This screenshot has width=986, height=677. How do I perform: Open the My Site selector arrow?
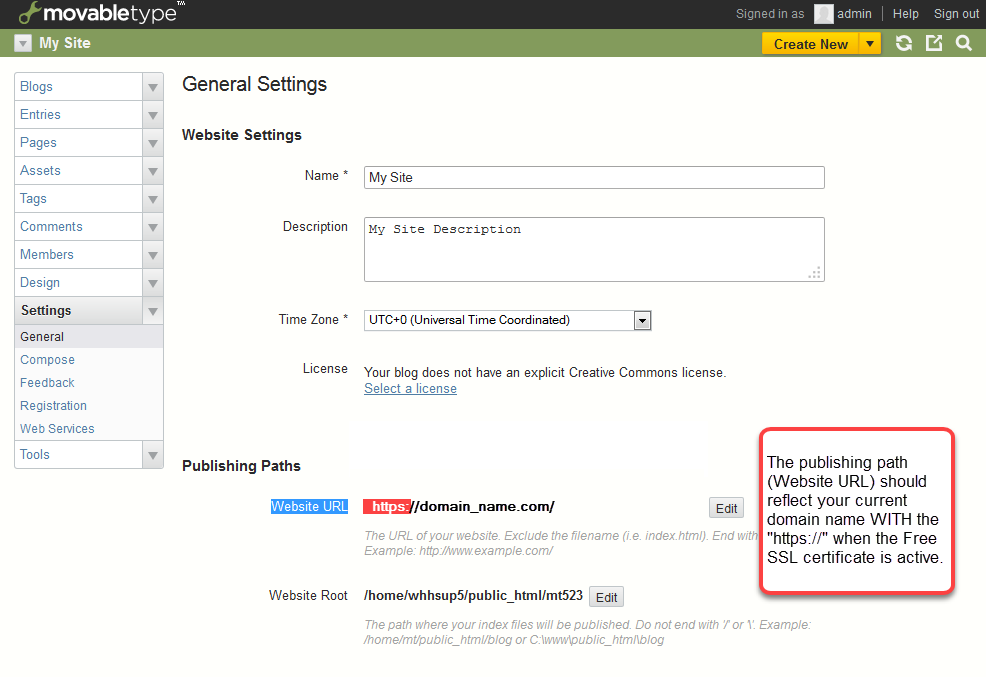click(23, 43)
